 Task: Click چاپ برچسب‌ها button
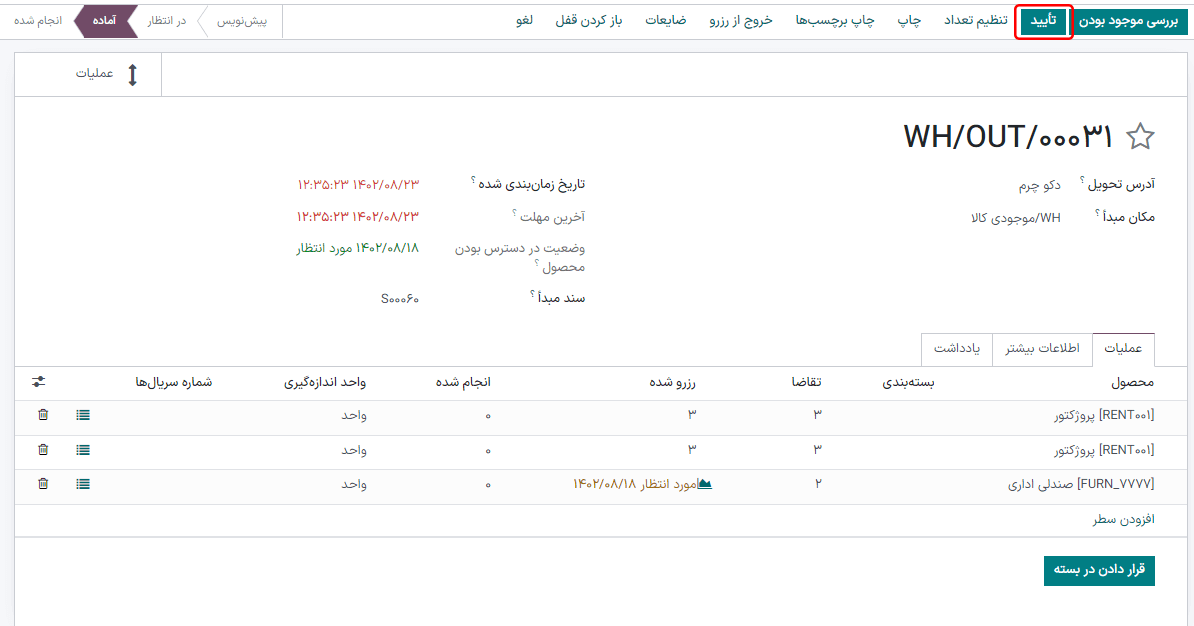(x=835, y=21)
